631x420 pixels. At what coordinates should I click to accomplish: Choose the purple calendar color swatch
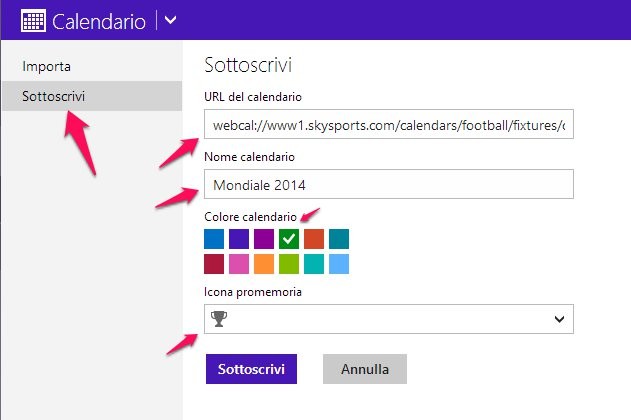[x=264, y=239]
